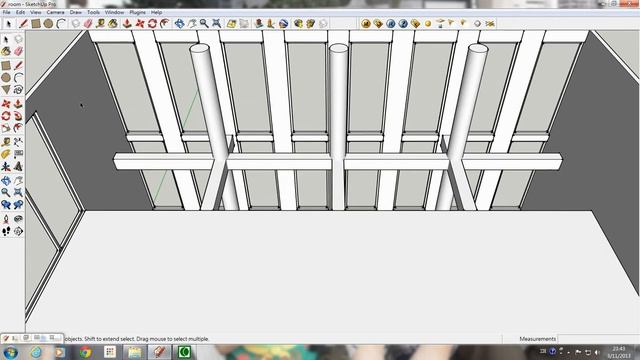Choose the Offset tool in the top toolbar
The width and height of the screenshot is (640, 360).
(x=164, y=24)
